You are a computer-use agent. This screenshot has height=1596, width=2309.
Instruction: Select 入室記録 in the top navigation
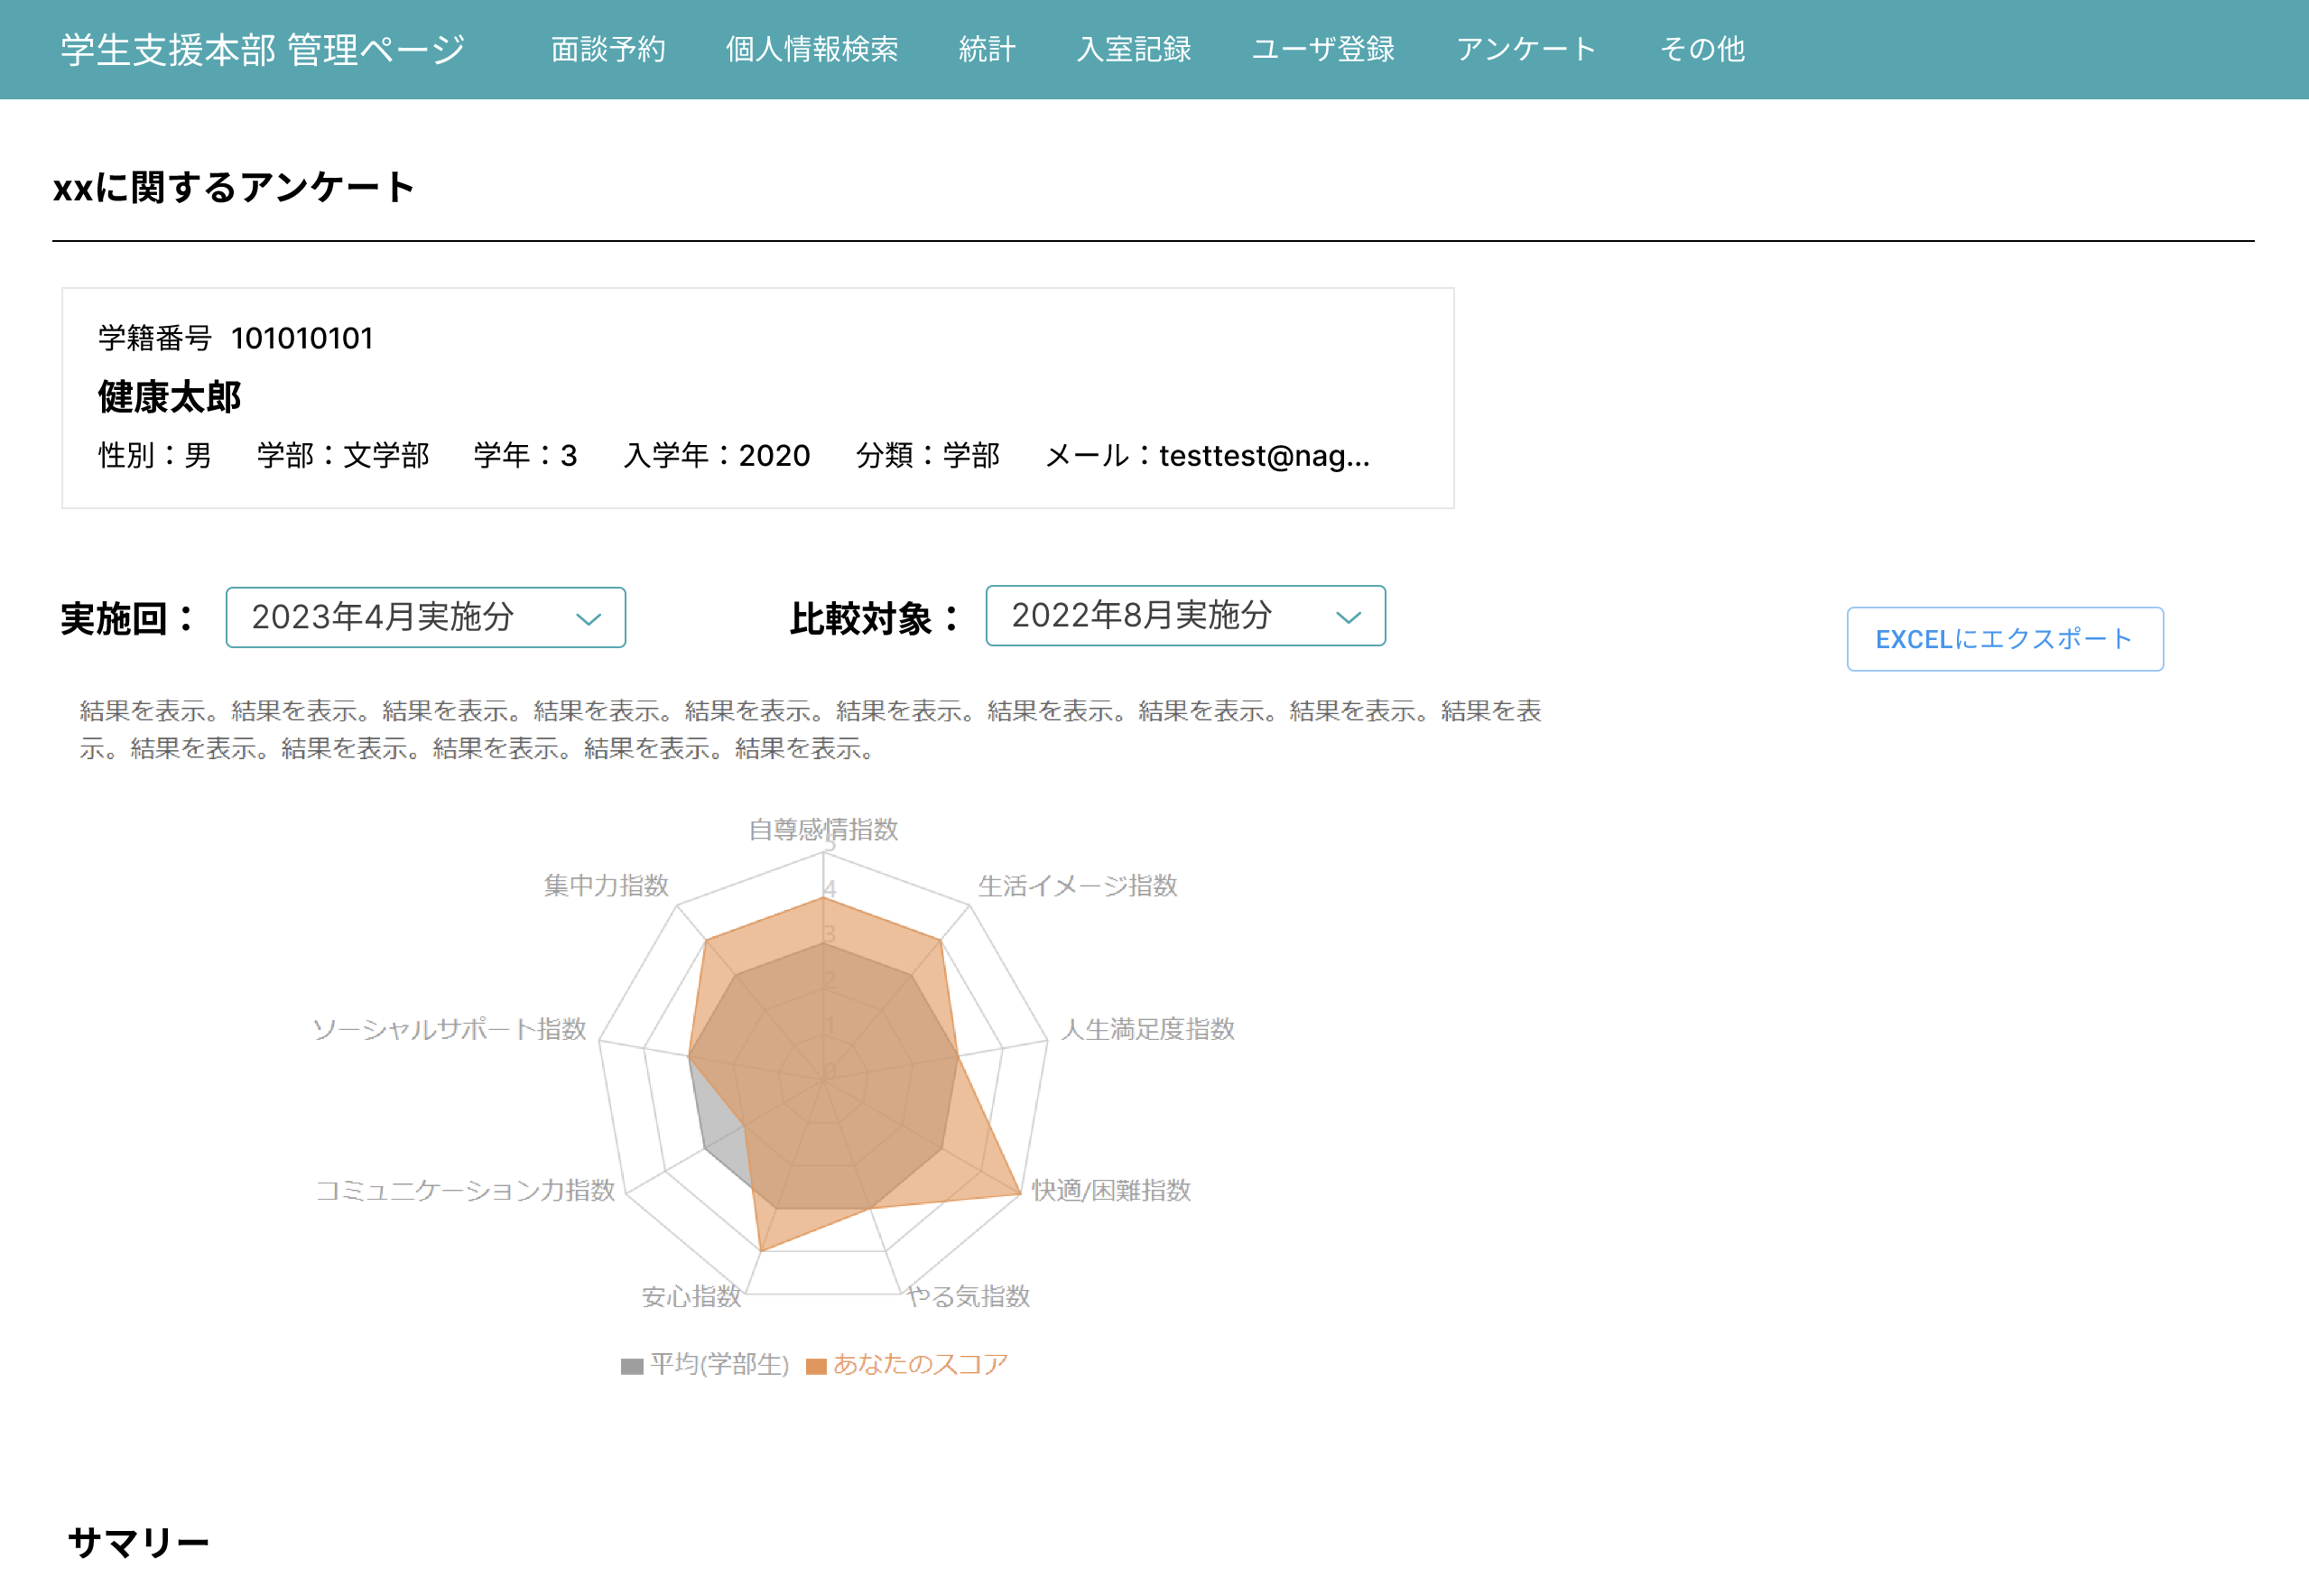[1133, 49]
